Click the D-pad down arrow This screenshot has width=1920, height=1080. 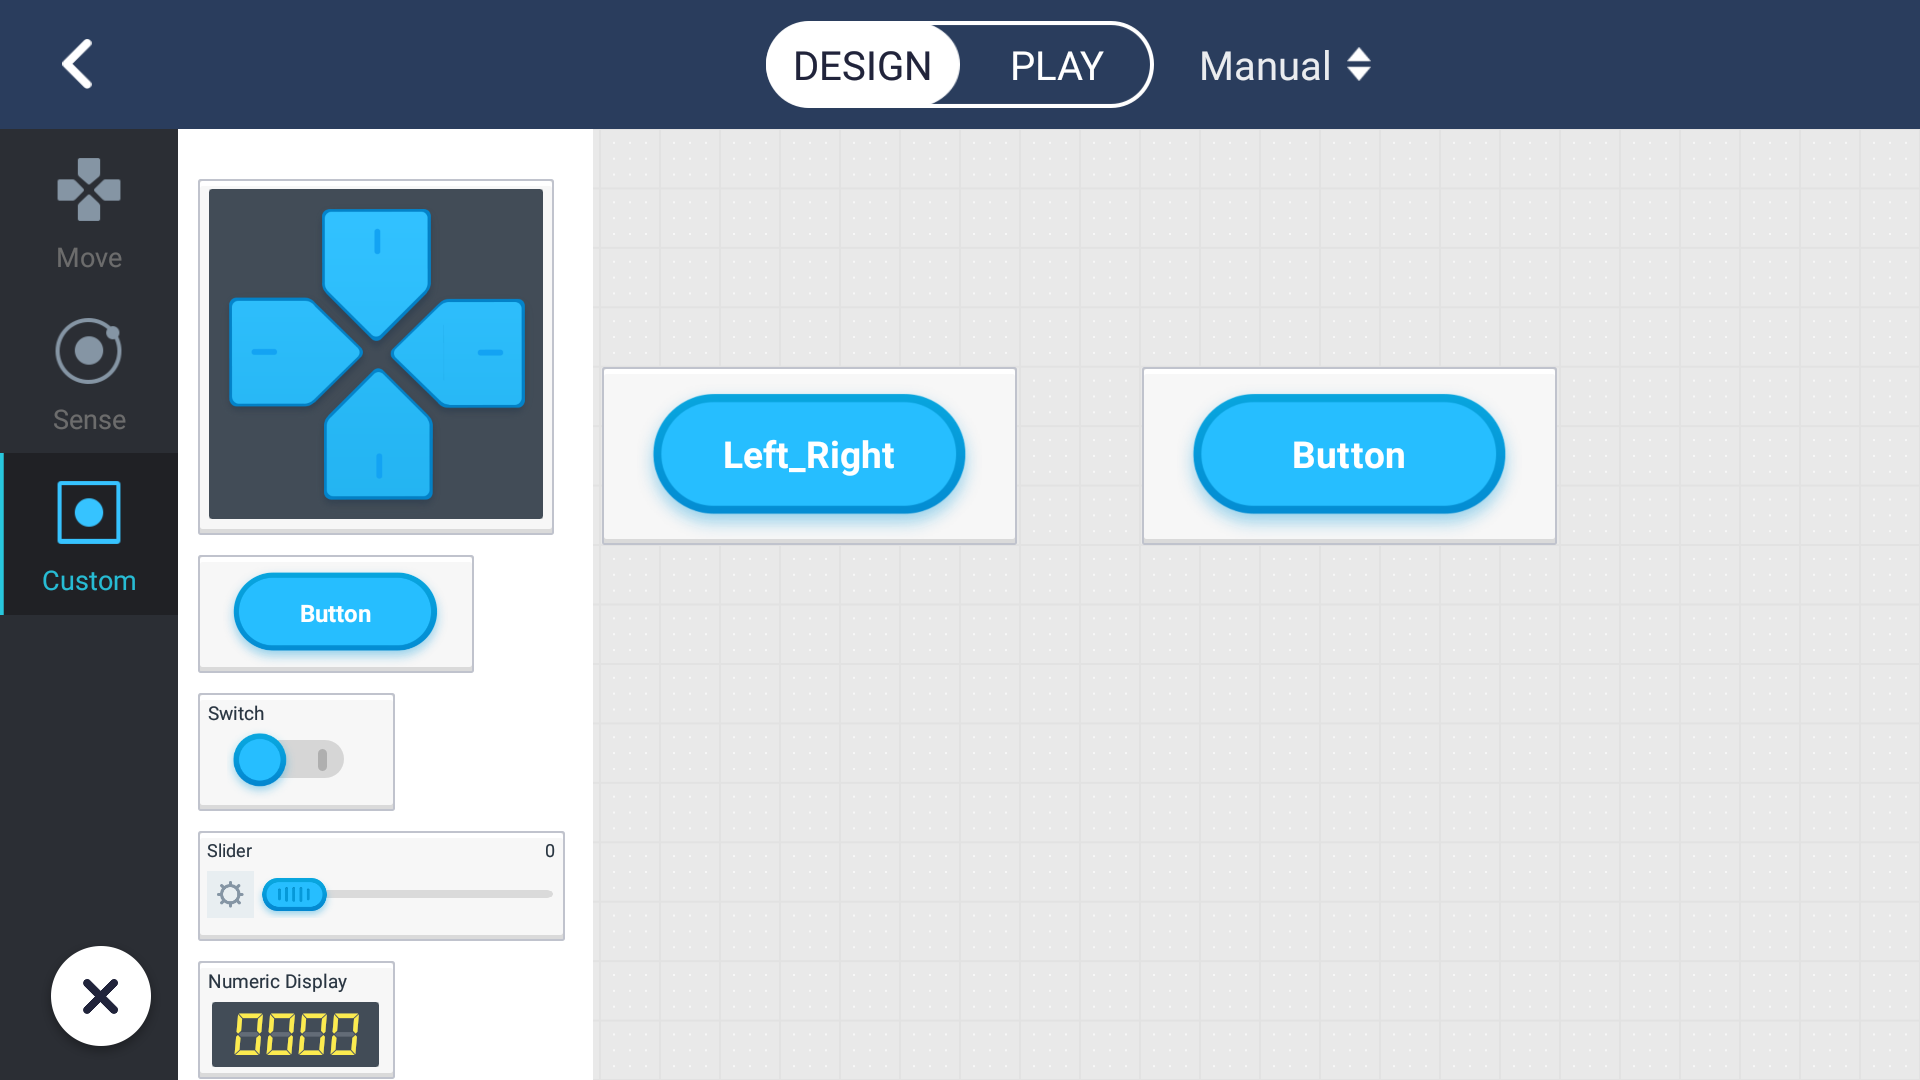(378, 436)
